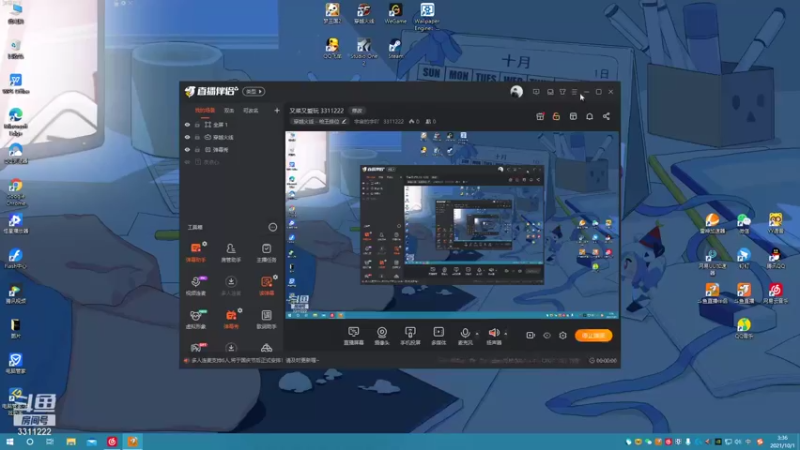The image size is (800, 450).
Task: Click the orange Douyu companion taskbar icon
Action: (133, 441)
